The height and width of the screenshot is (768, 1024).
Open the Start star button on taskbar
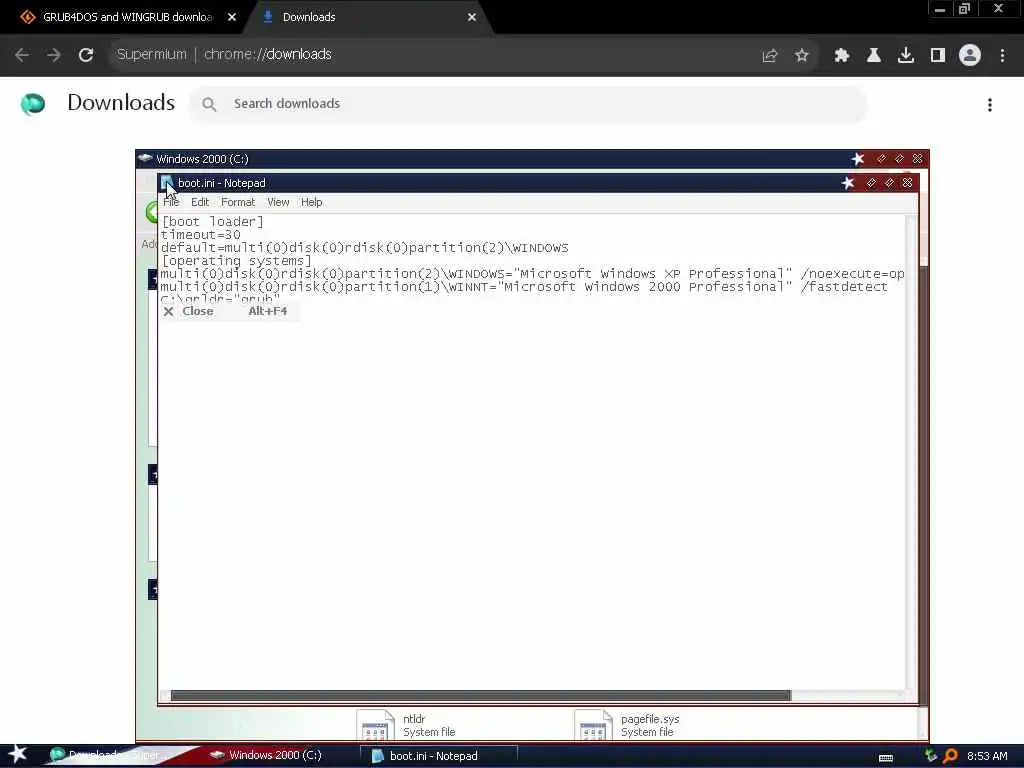pos(18,754)
